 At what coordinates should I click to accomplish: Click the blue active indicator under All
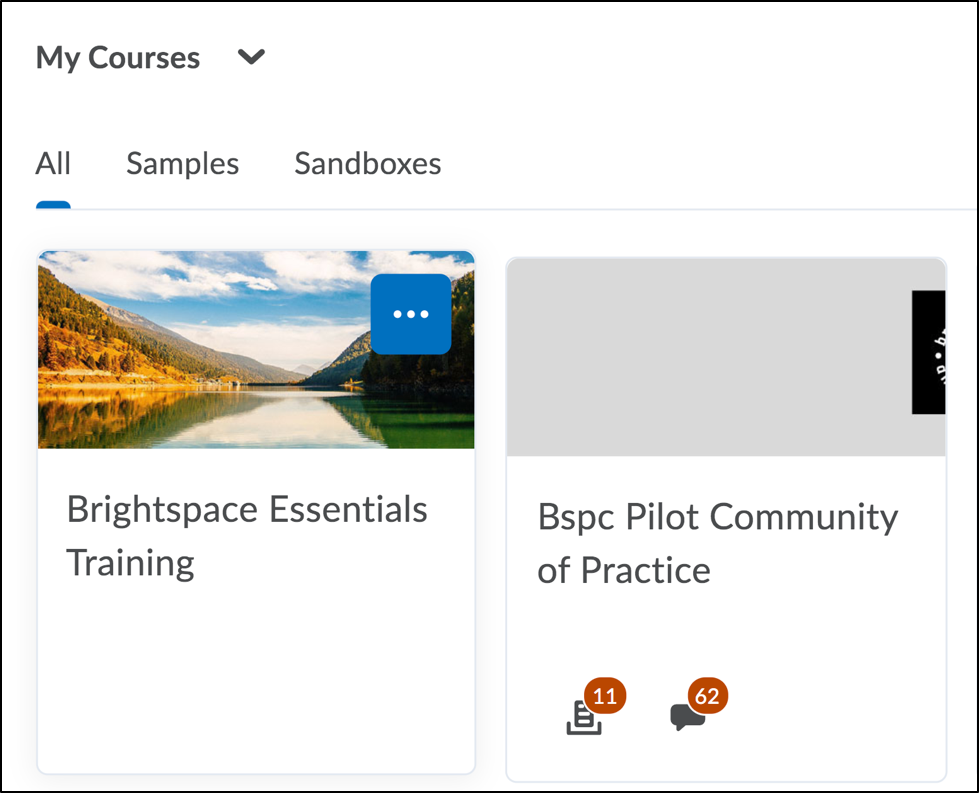click(53, 205)
